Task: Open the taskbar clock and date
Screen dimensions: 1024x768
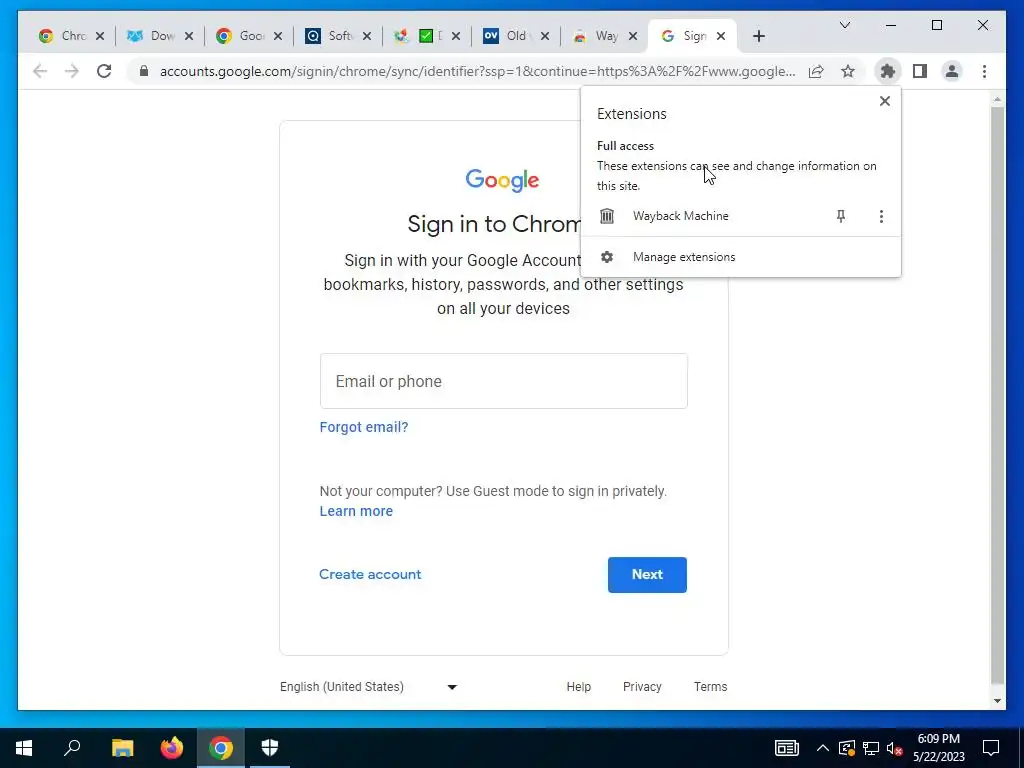Action: [x=938, y=748]
